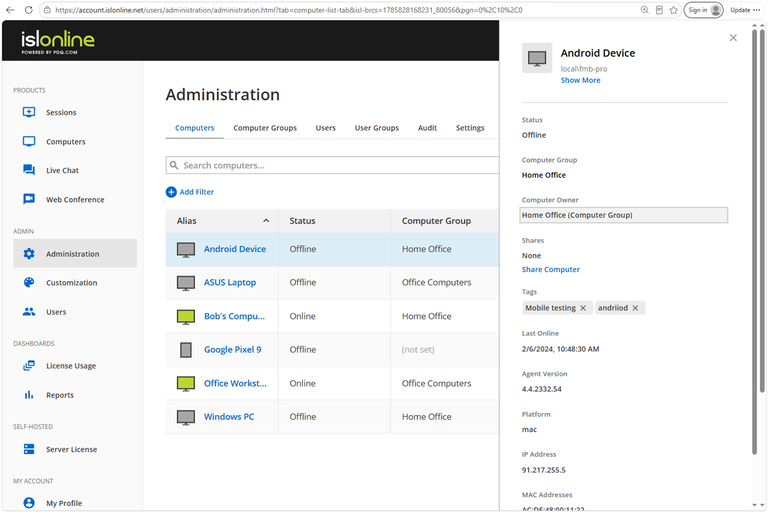
Task: Click the browser Update button
Action: click(745, 10)
